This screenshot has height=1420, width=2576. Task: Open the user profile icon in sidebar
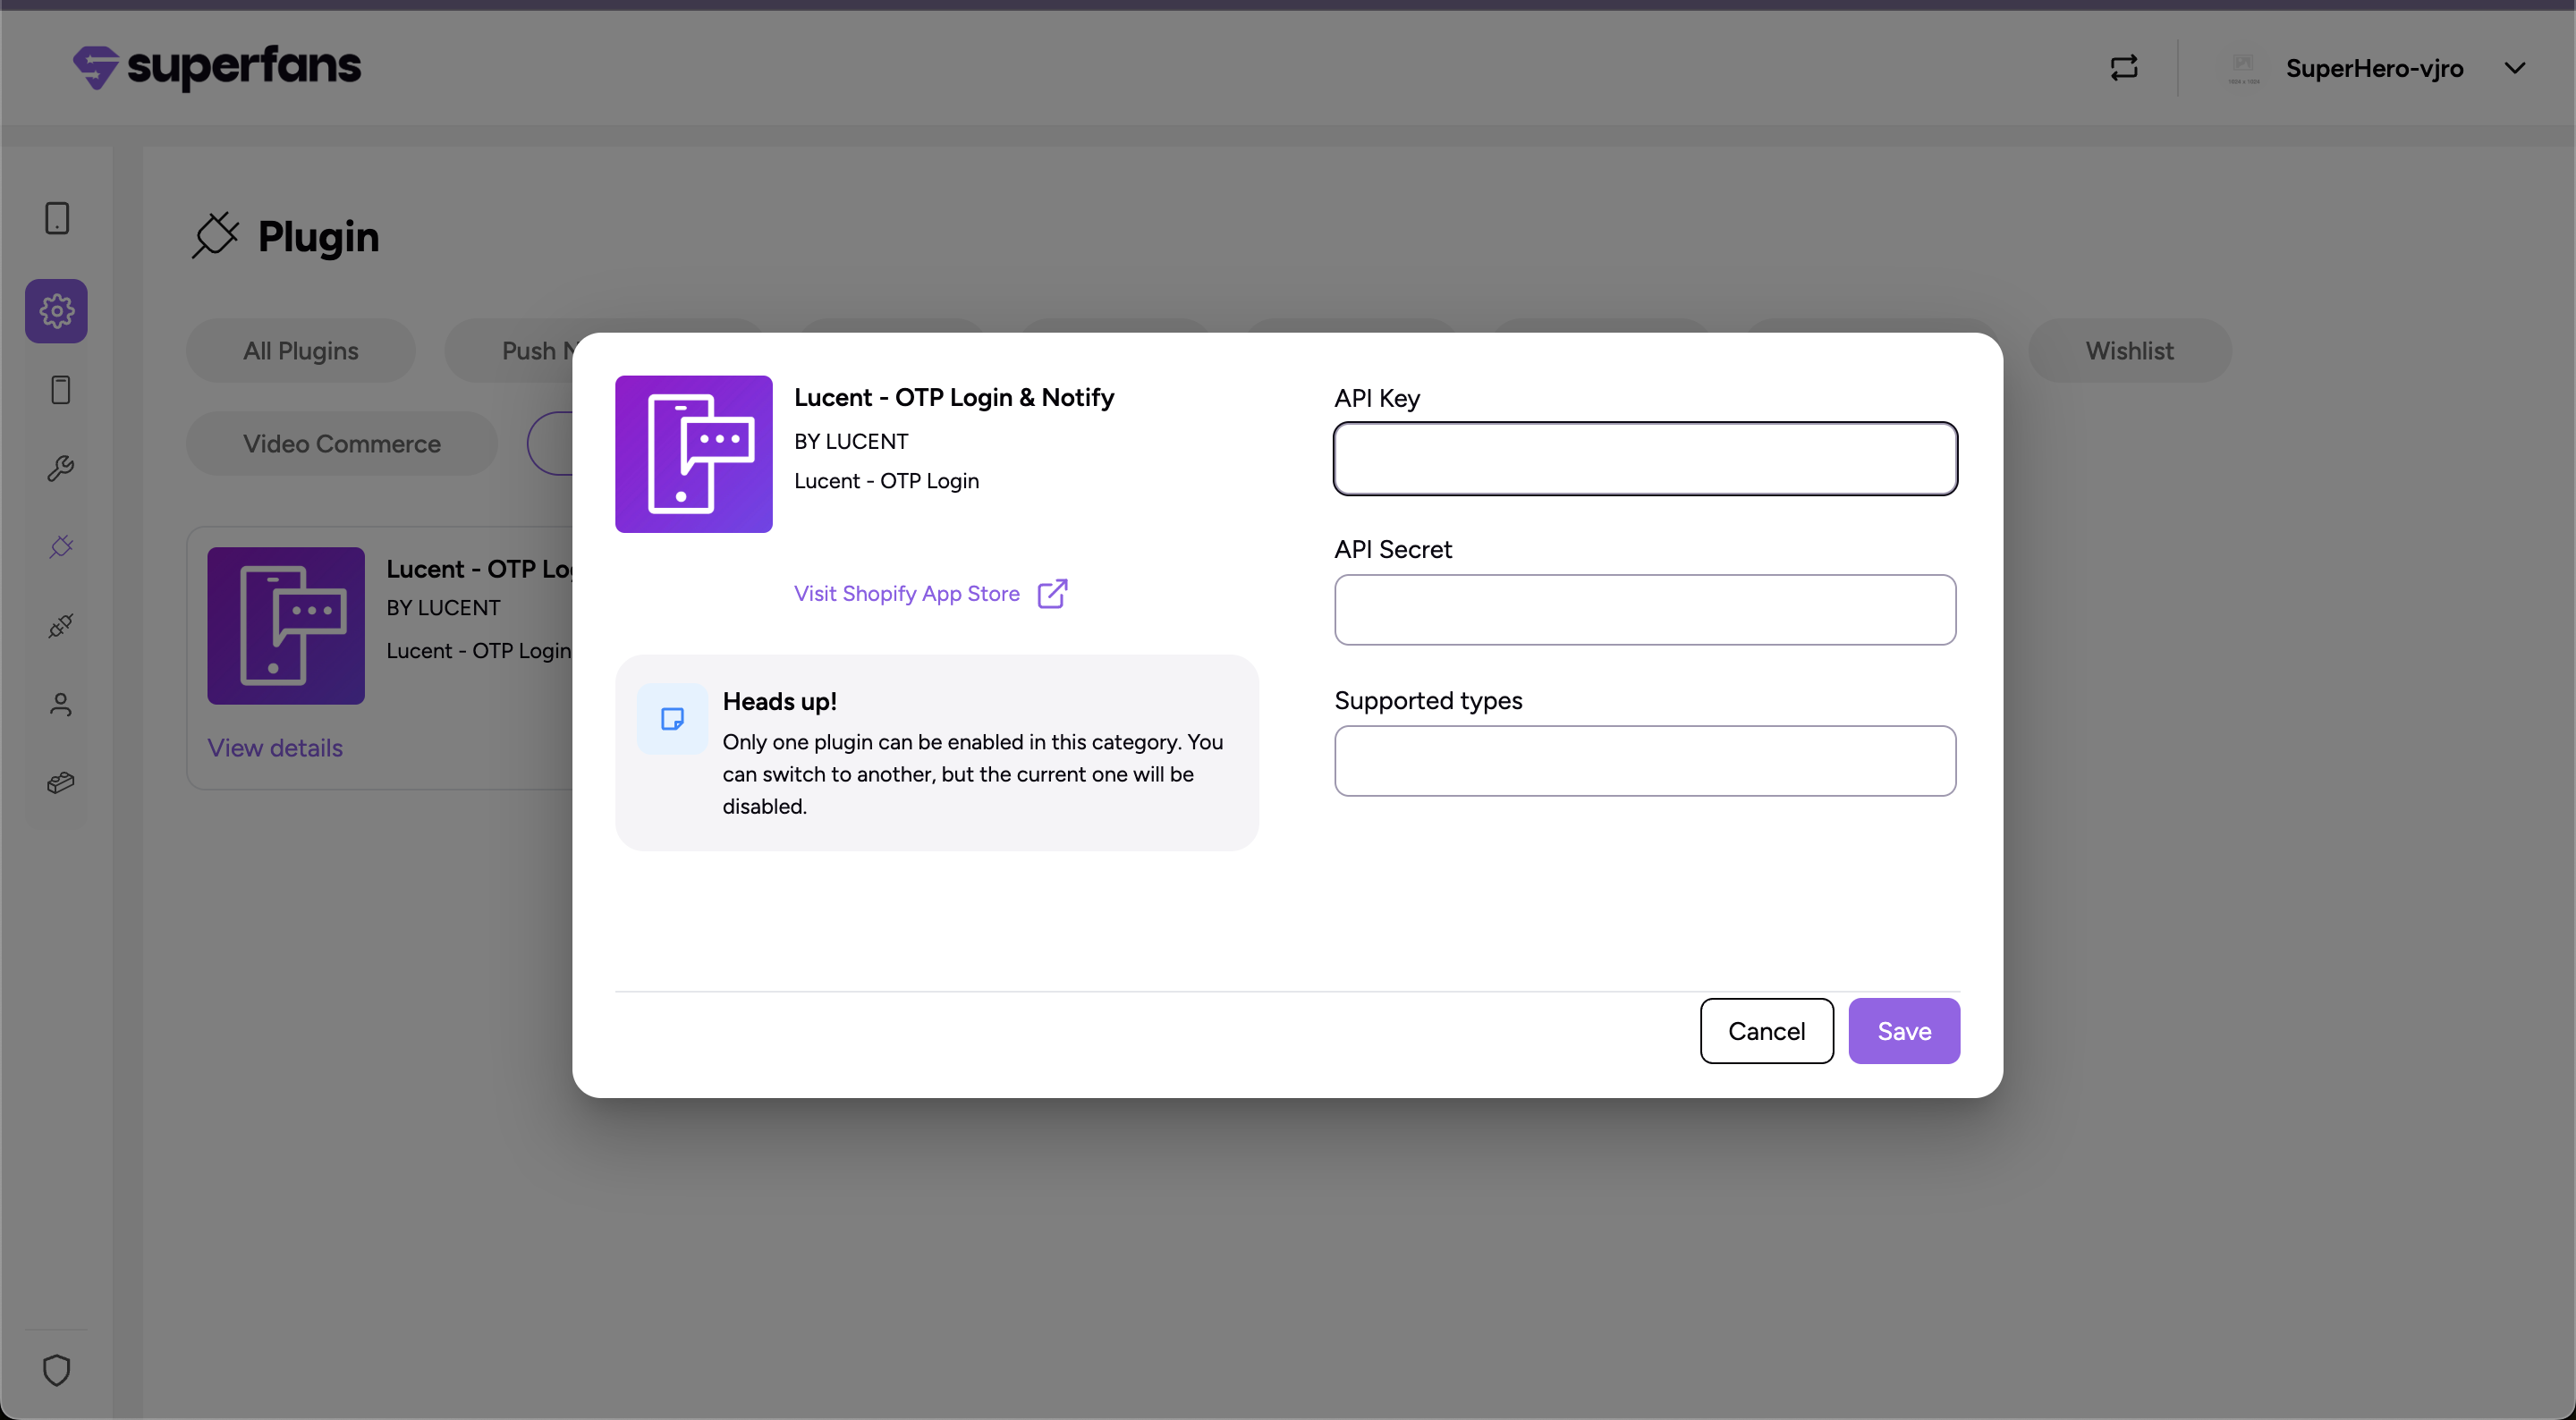pos(60,705)
